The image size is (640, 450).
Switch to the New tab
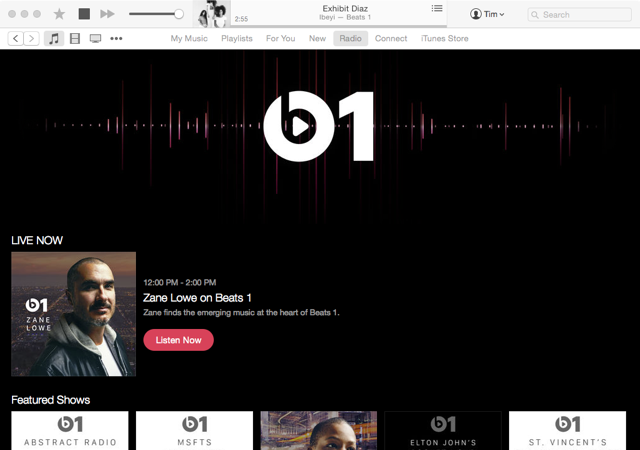coord(317,38)
